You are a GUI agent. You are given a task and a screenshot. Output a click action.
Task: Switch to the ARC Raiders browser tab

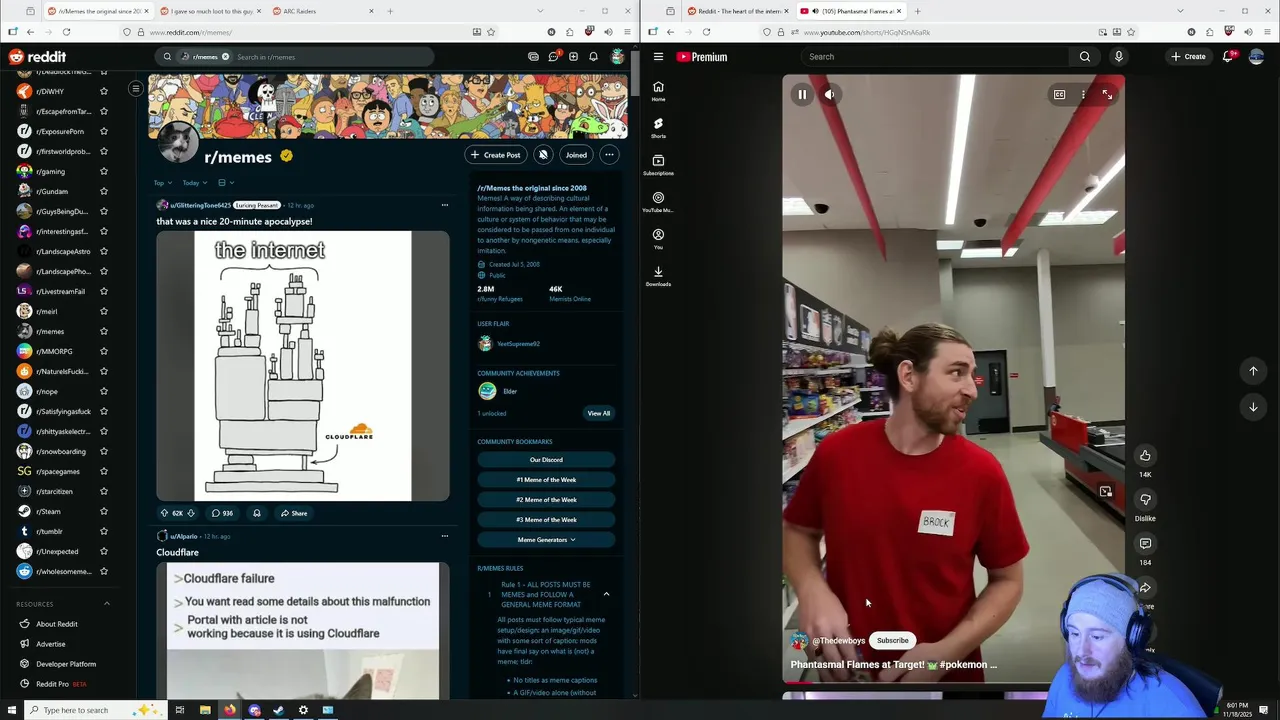(322, 11)
